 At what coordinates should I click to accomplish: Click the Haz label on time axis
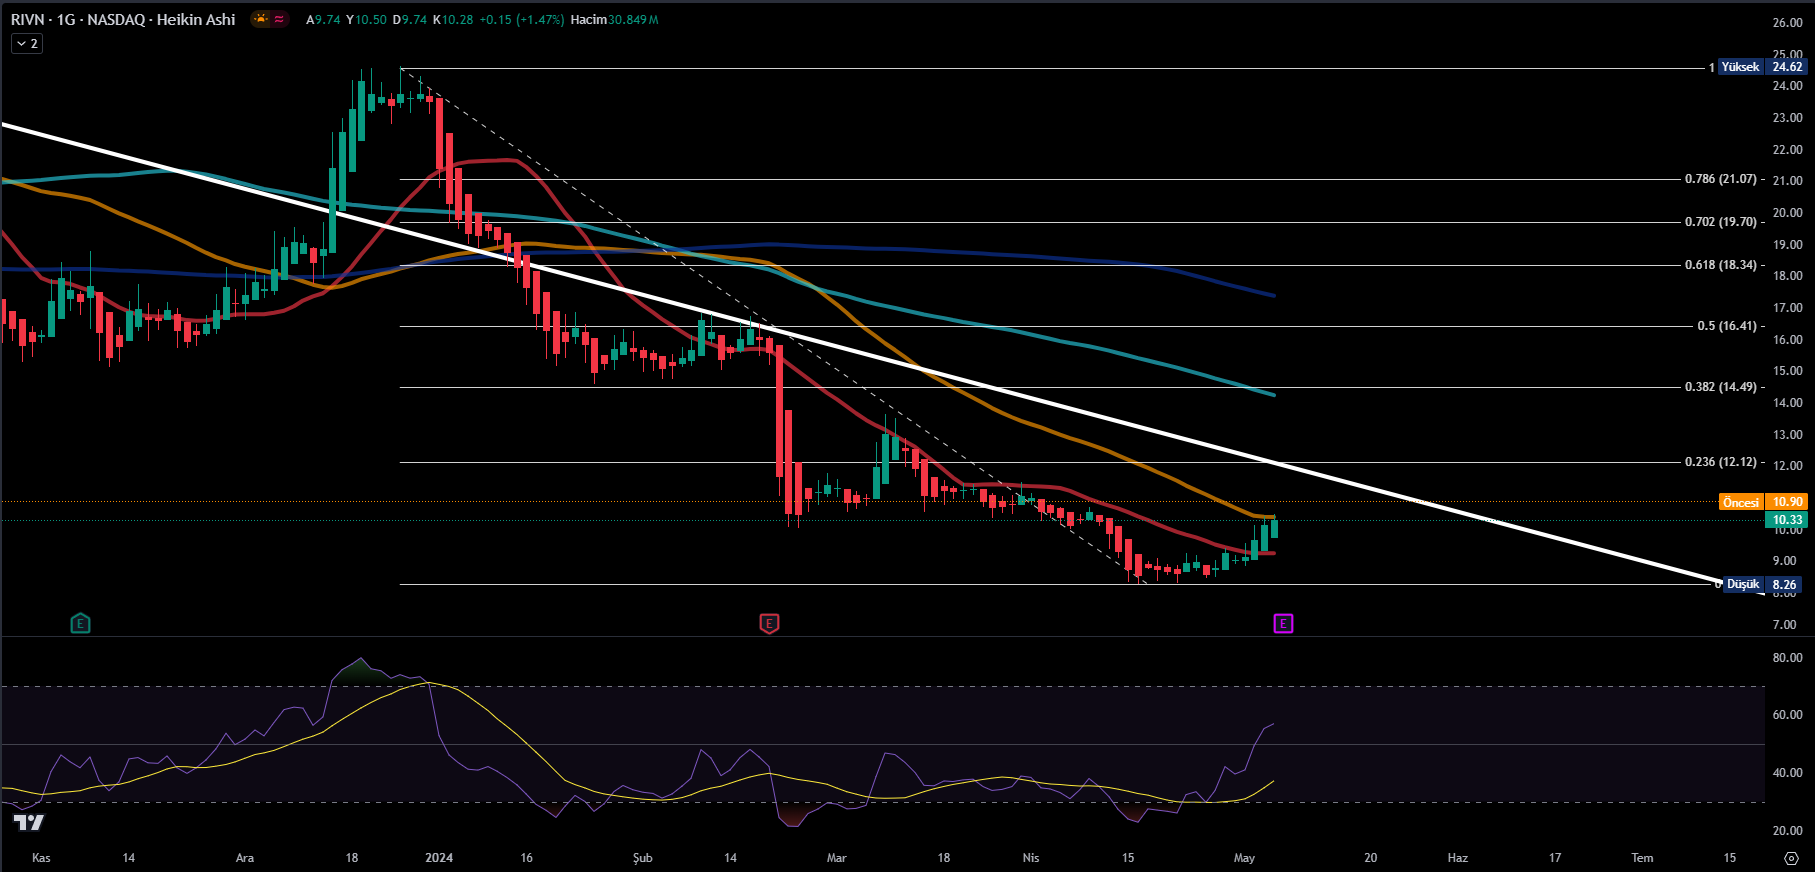(x=1458, y=858)
